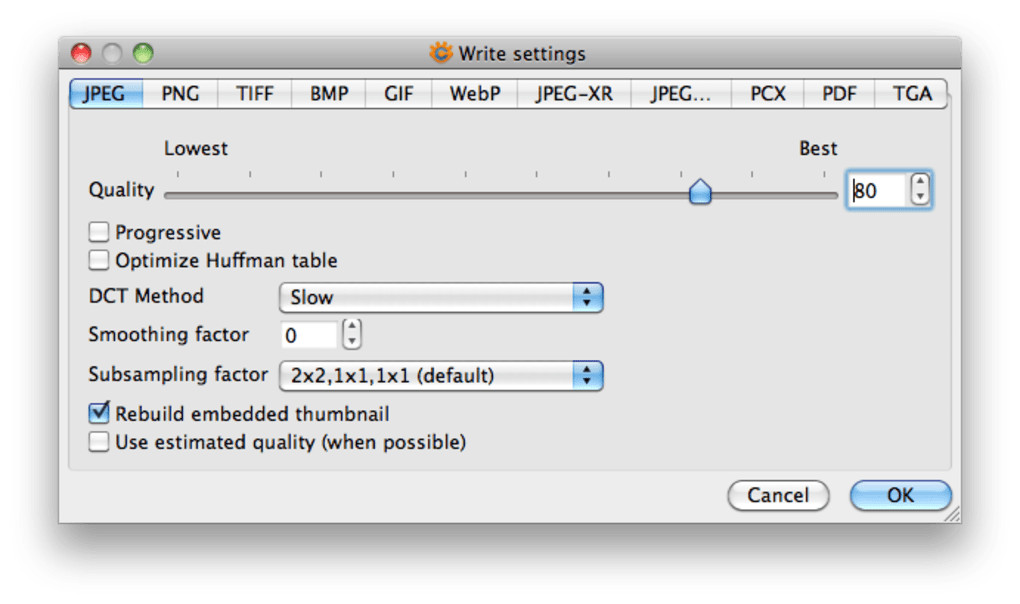Uncheck Rebuild embedded thumbnail
1020x604 pixels.
click(98, 413)
